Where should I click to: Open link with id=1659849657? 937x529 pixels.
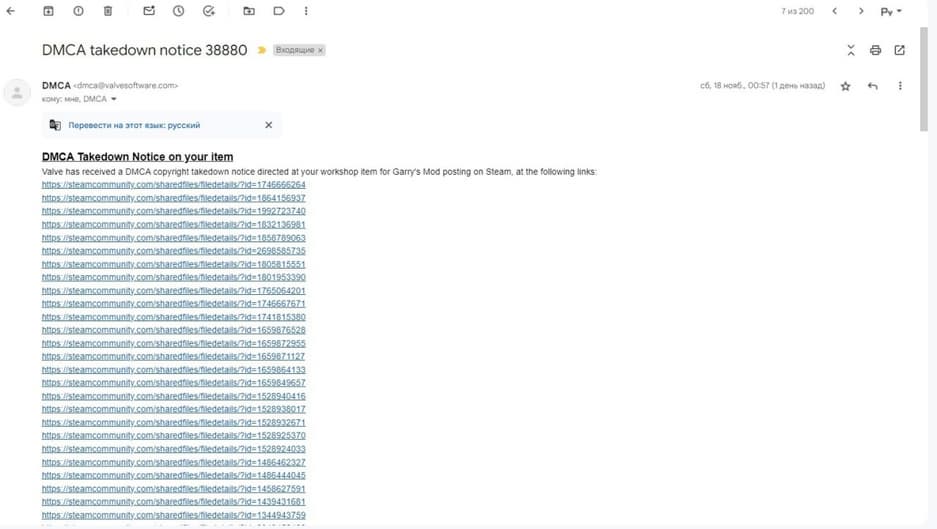coord(173,383)
